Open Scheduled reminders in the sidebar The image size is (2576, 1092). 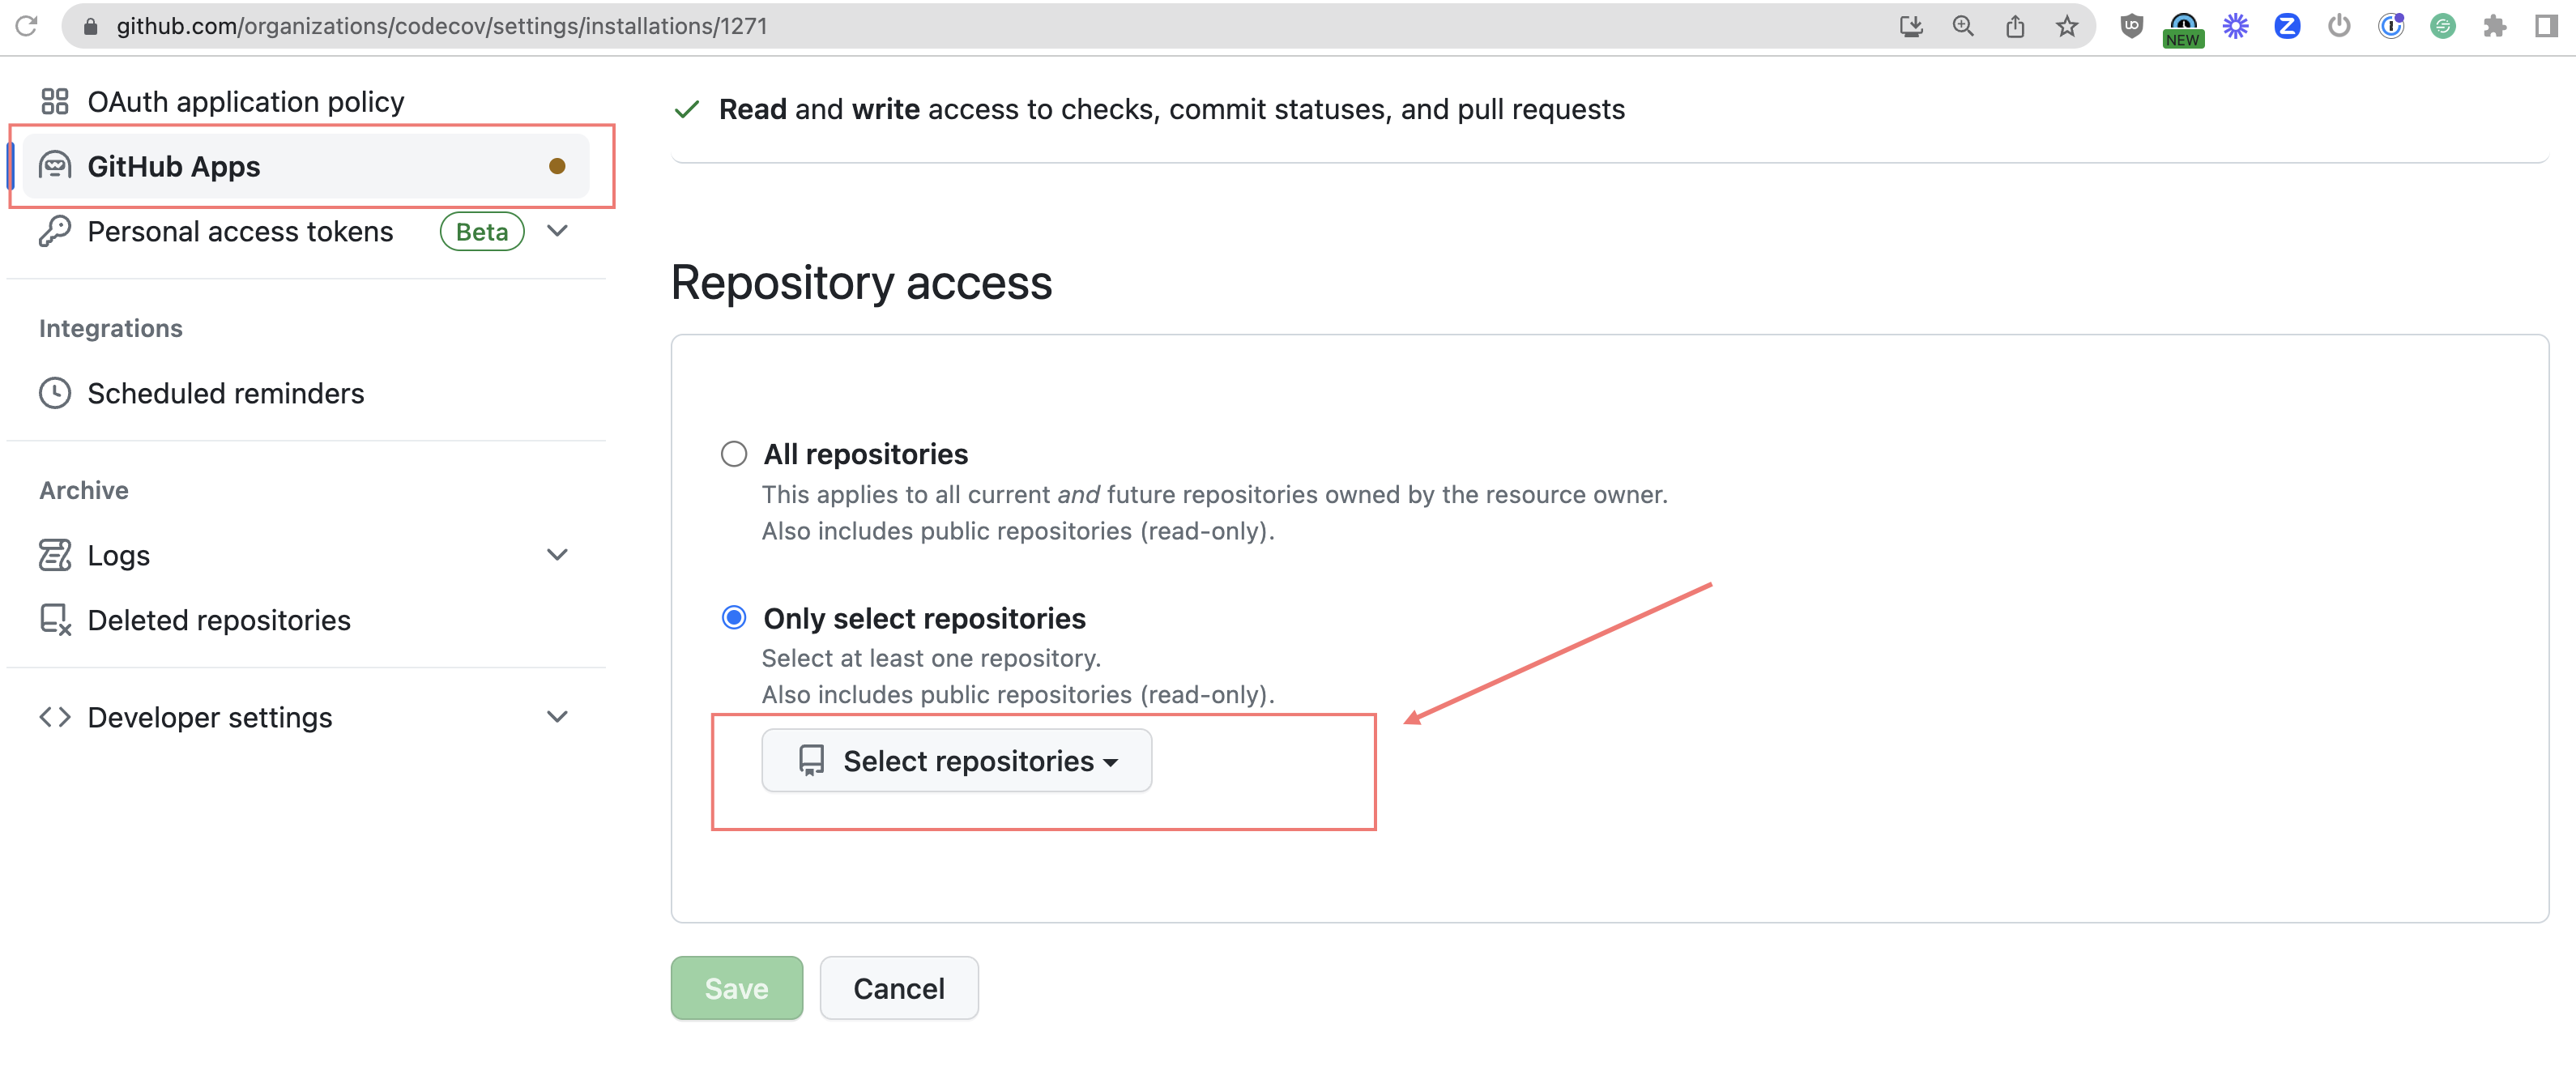(225, 393)
